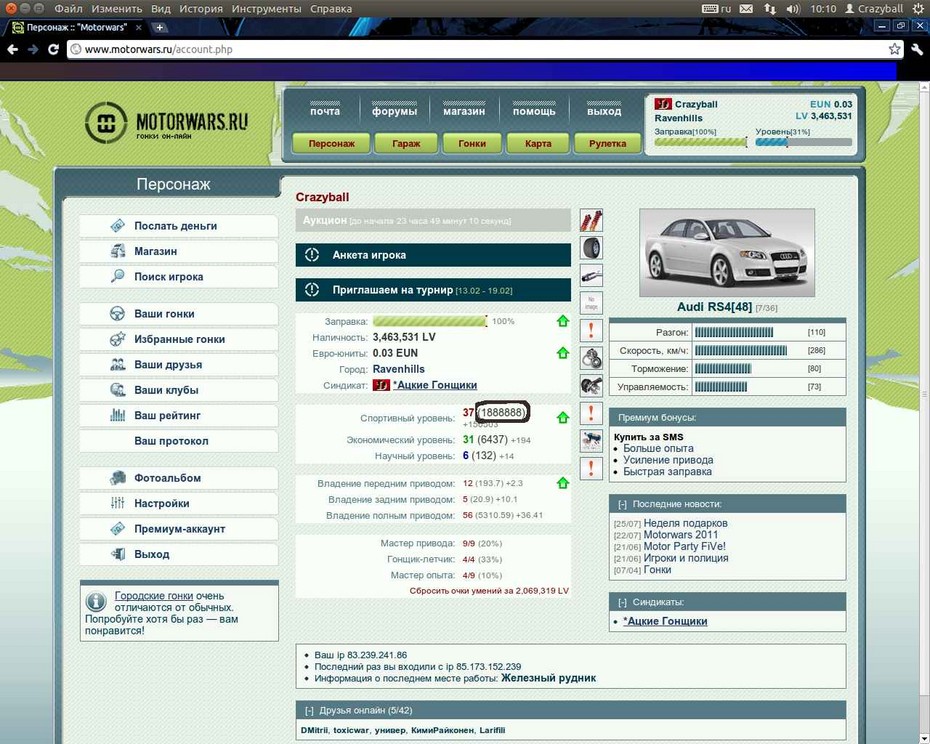Open Избранные гонки in the sidebar
The image size is (930, 744).
click(x=179, y=339)
